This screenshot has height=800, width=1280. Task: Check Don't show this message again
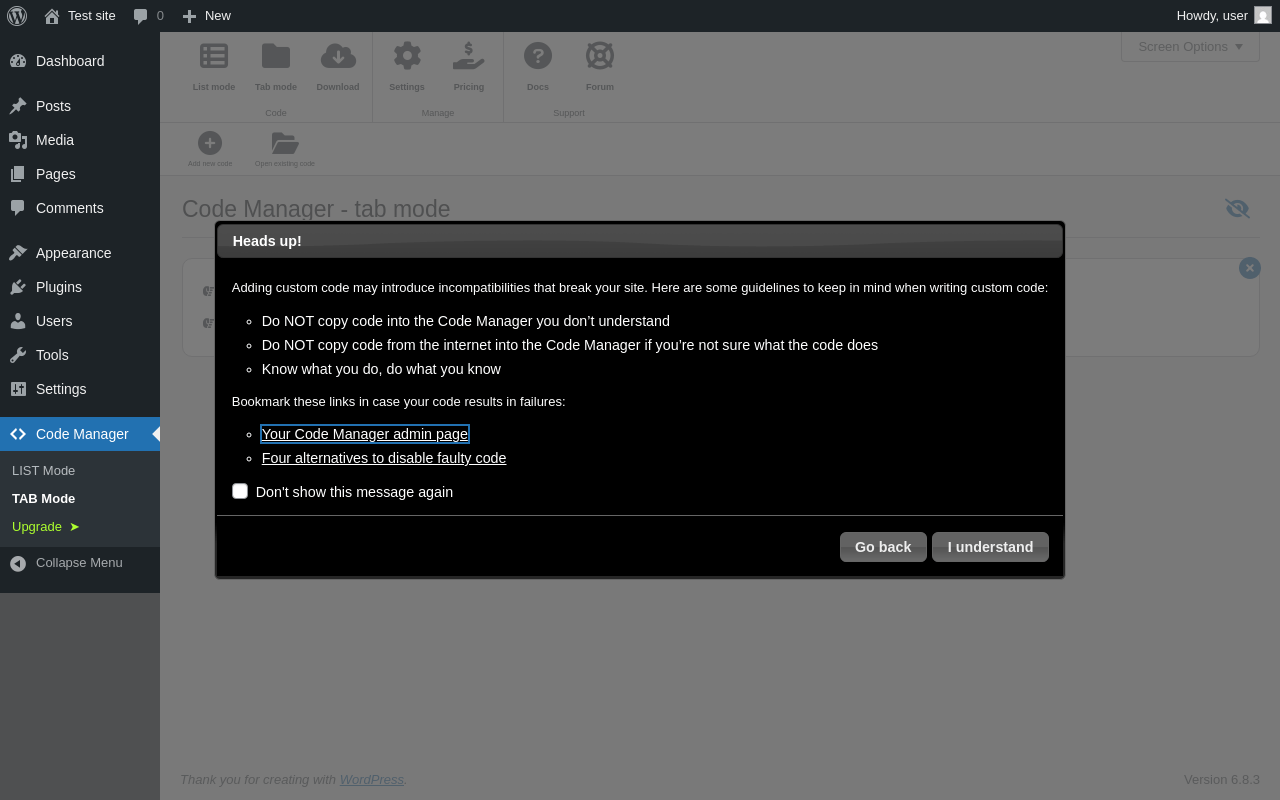240,491
